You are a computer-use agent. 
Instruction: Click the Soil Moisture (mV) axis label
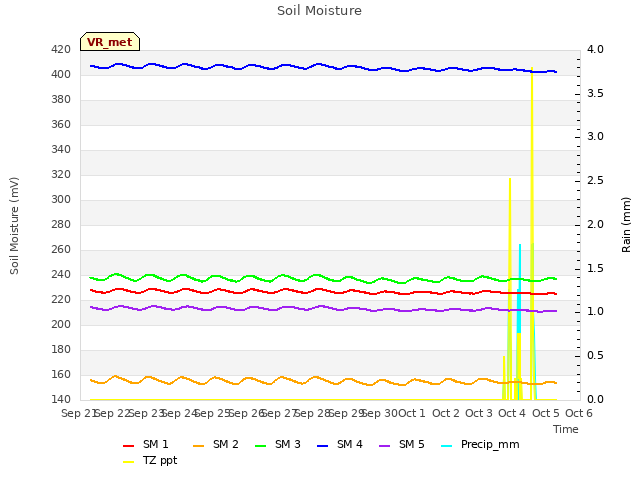tap(14, 226)
